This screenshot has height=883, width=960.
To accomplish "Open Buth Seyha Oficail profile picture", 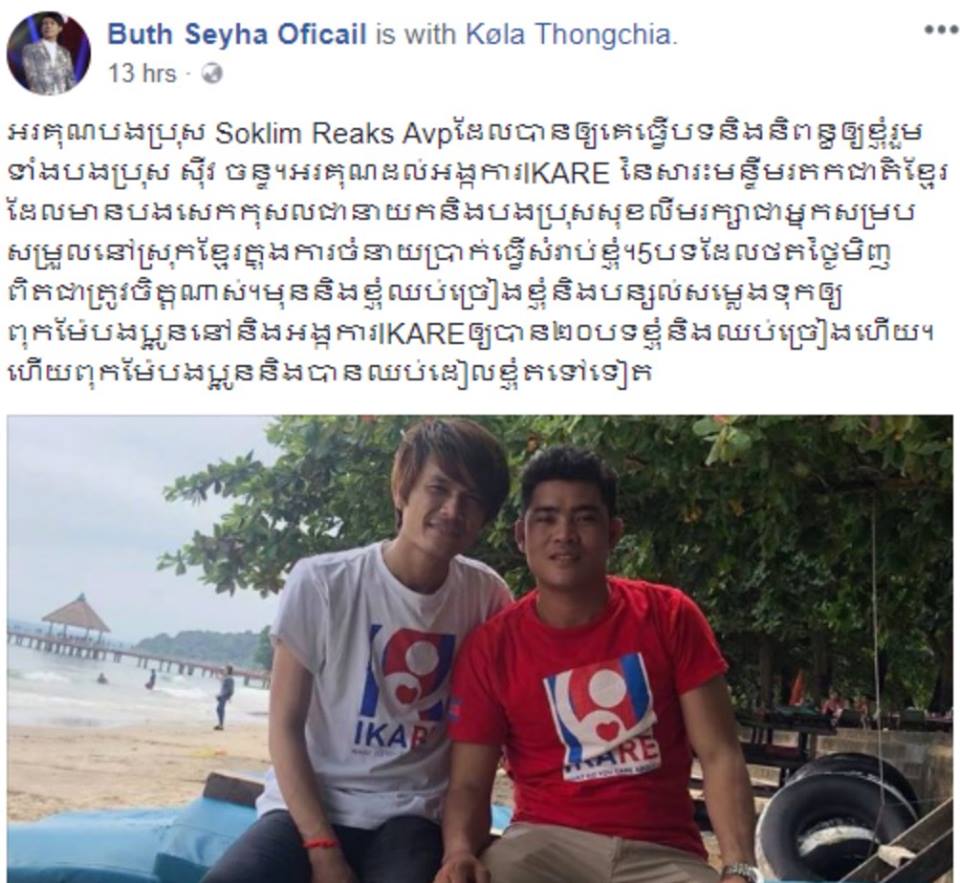I will (x=48, y=54).
